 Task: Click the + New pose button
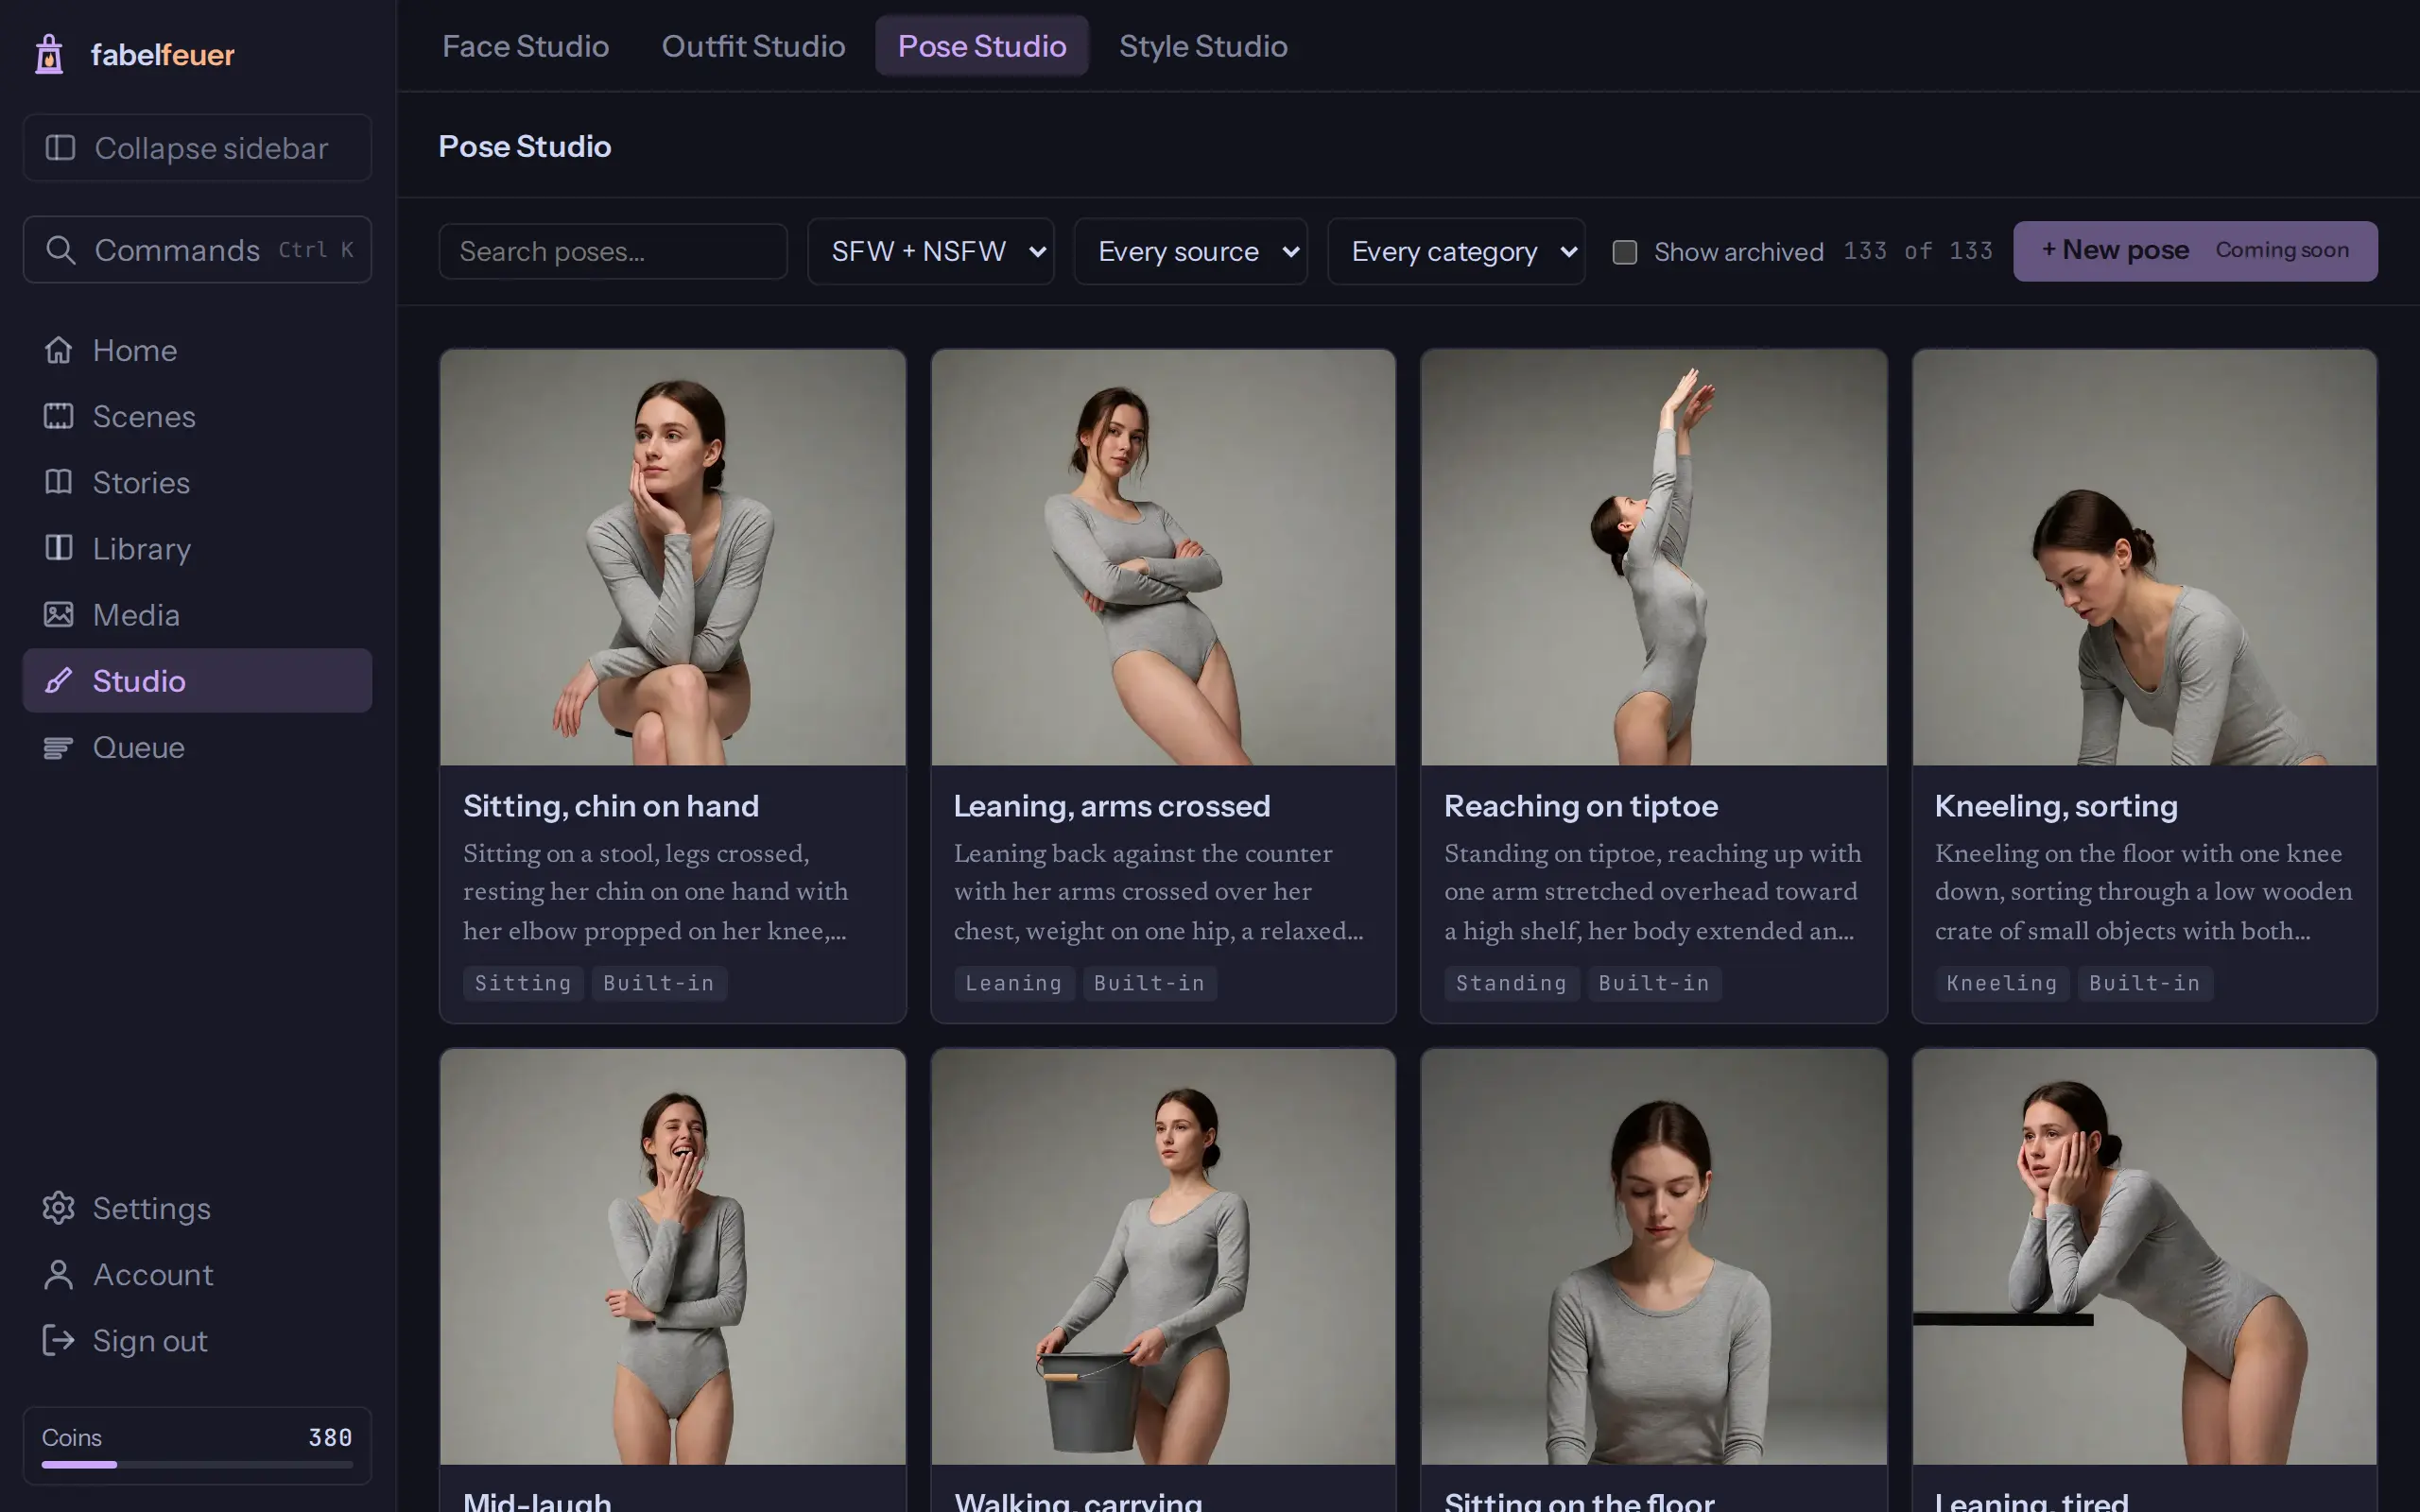point(2195,251)
